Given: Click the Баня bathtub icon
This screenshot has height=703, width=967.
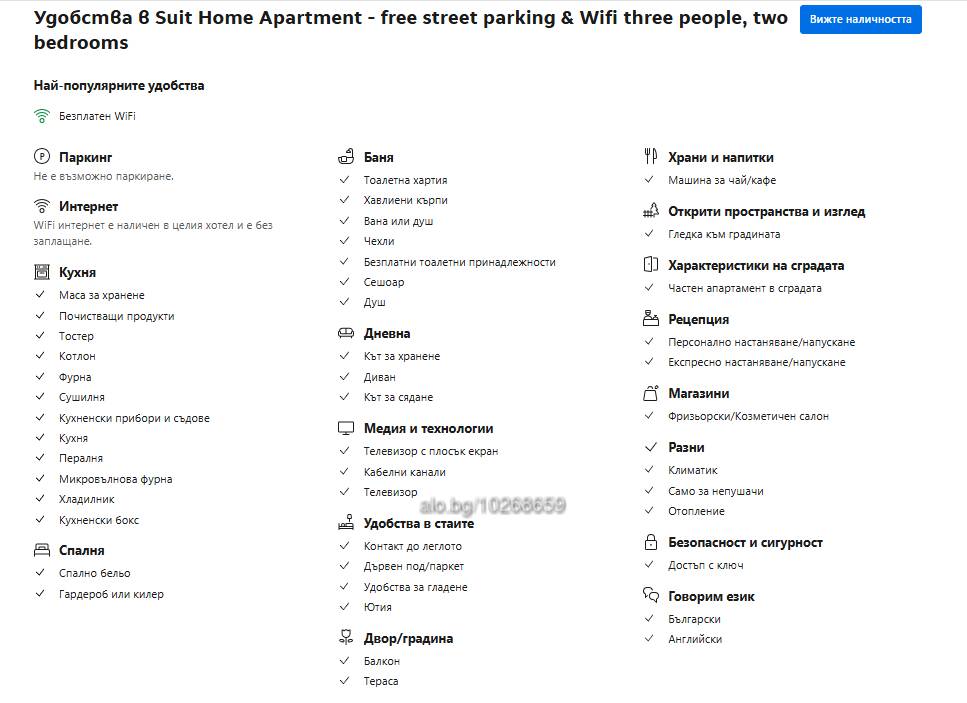Looking at the screenshot, I should (346, 157).
